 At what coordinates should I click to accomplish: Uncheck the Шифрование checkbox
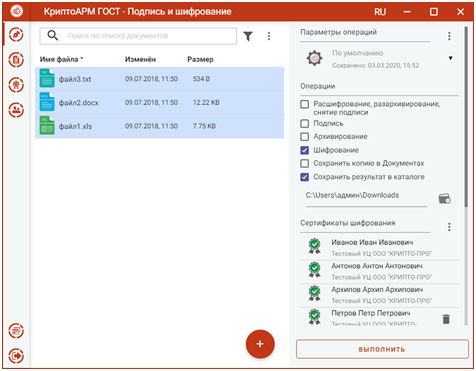[304, 150]
